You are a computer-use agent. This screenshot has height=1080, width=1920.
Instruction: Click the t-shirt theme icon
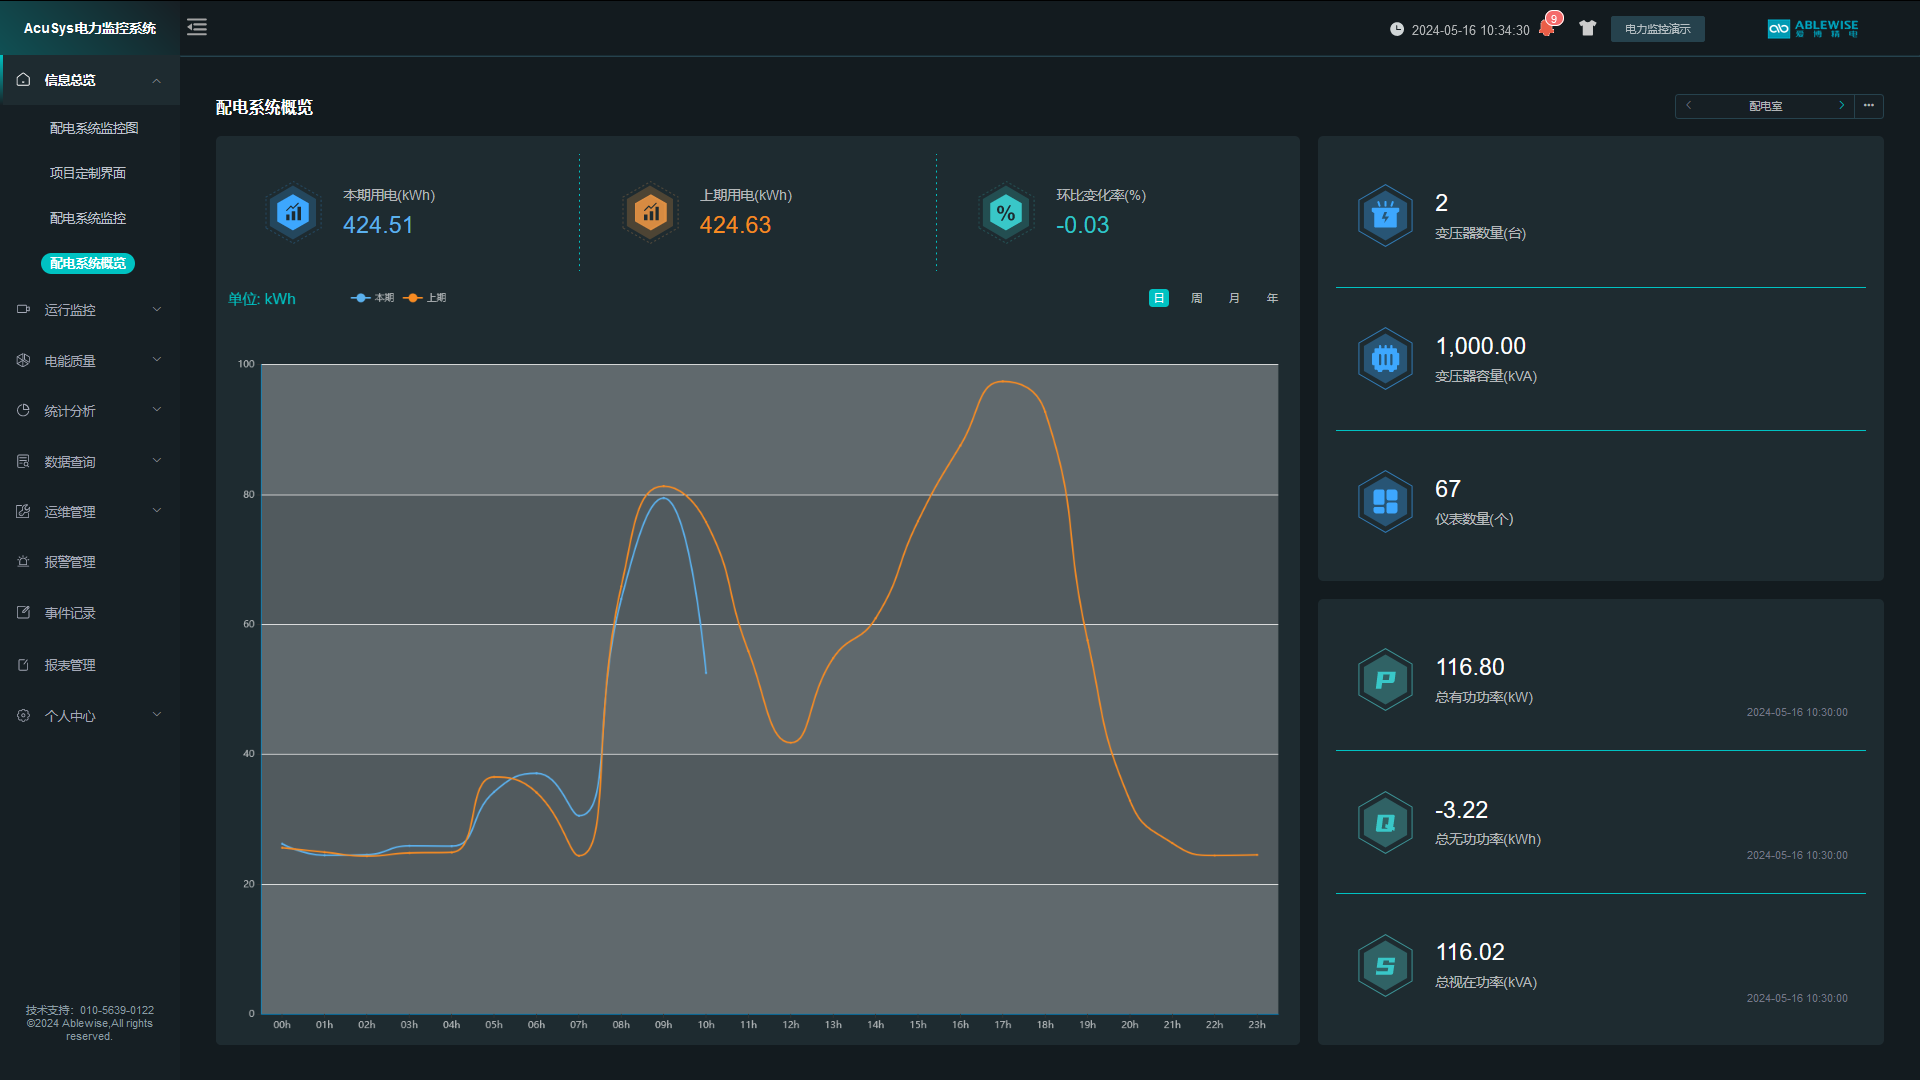click(x=1587, y=28)
